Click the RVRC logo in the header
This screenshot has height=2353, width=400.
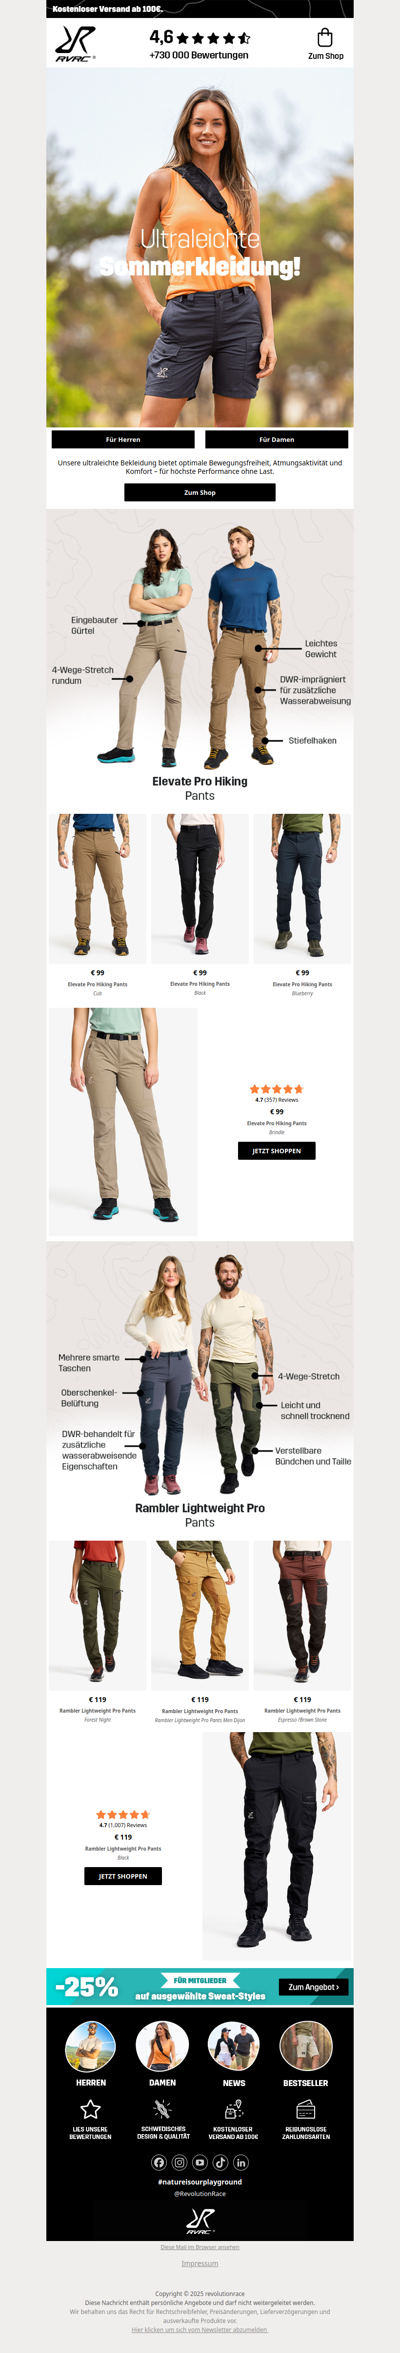tap(75, 44)
